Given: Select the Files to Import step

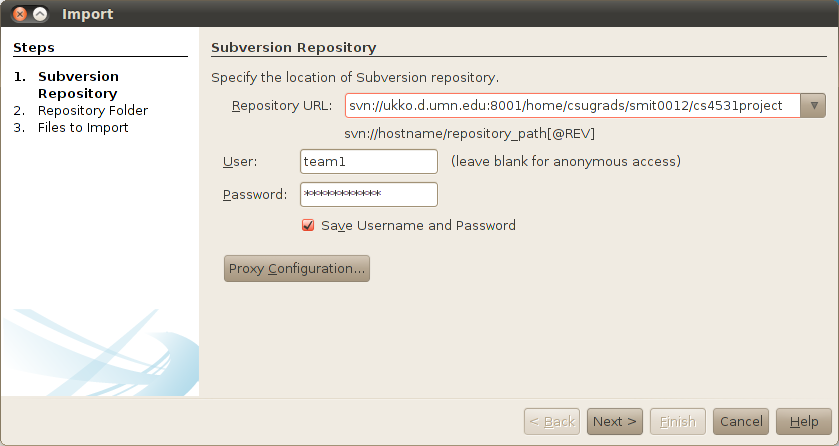Looking at the screenshot, I should 83,128.
